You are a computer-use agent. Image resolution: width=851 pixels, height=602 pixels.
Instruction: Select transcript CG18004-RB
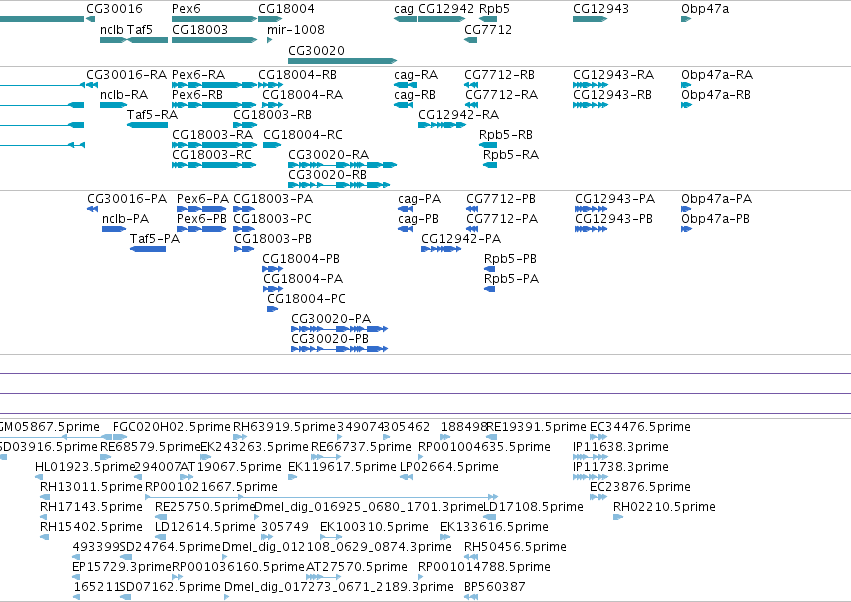tap(297, 74)
